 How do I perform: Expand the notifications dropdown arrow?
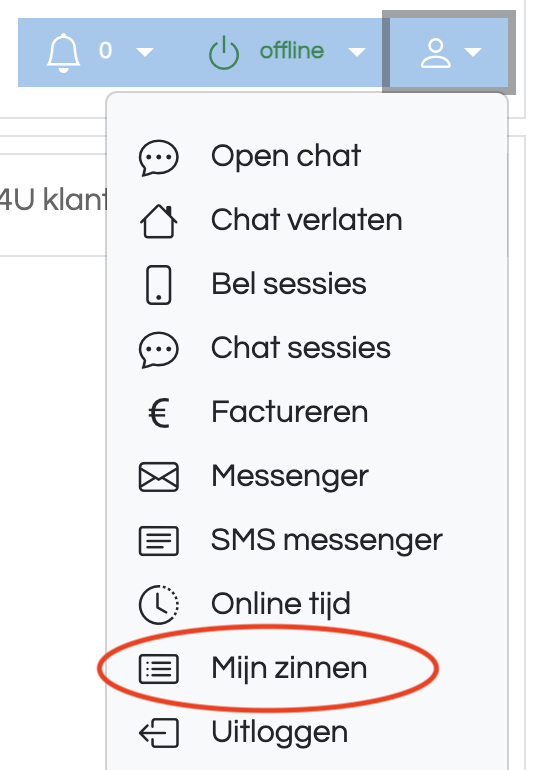(x=145, y=52)
